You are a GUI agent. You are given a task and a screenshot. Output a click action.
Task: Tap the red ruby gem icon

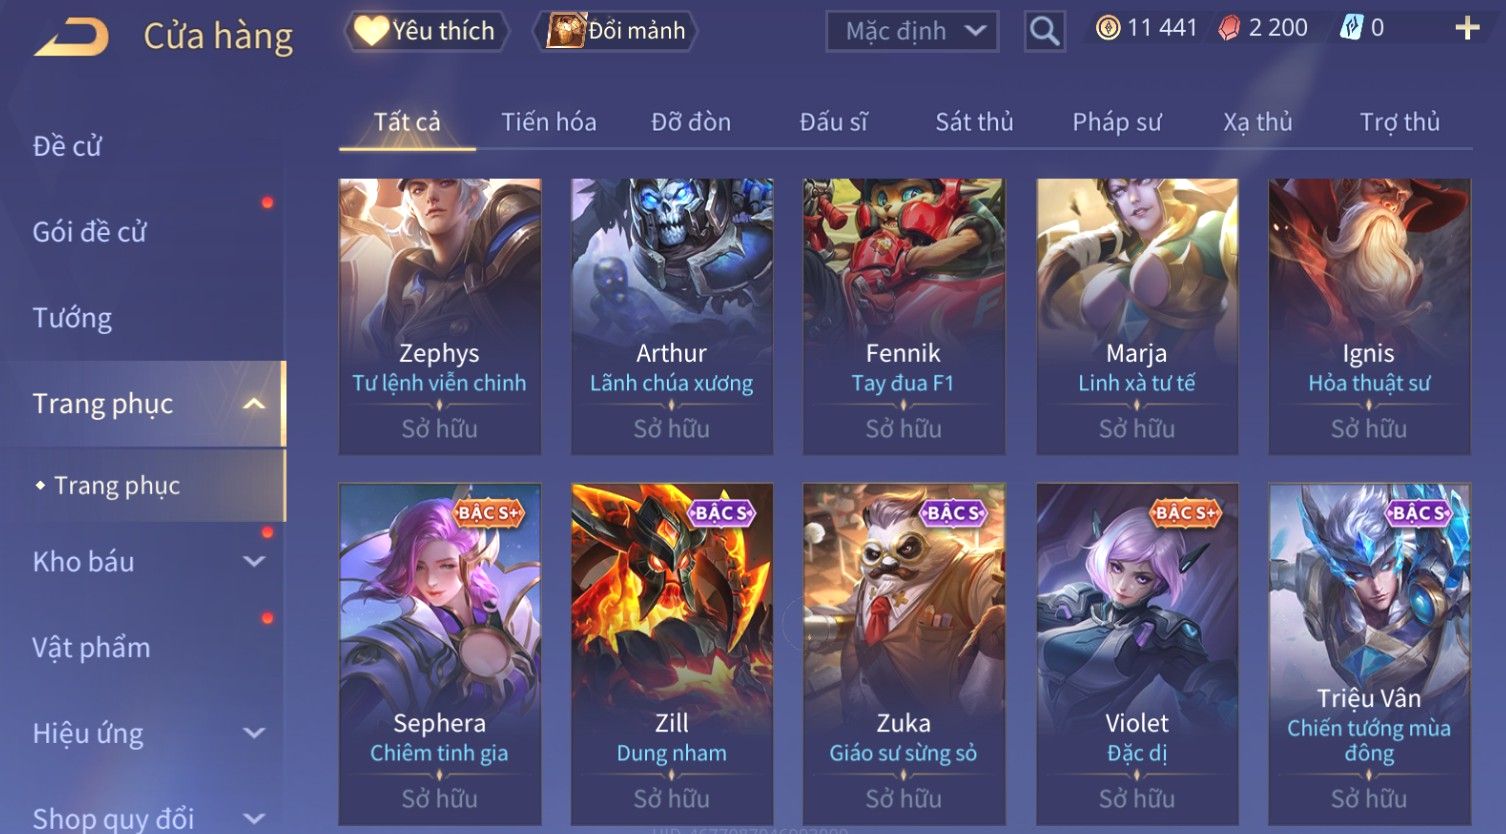(x=1229, y=28)
